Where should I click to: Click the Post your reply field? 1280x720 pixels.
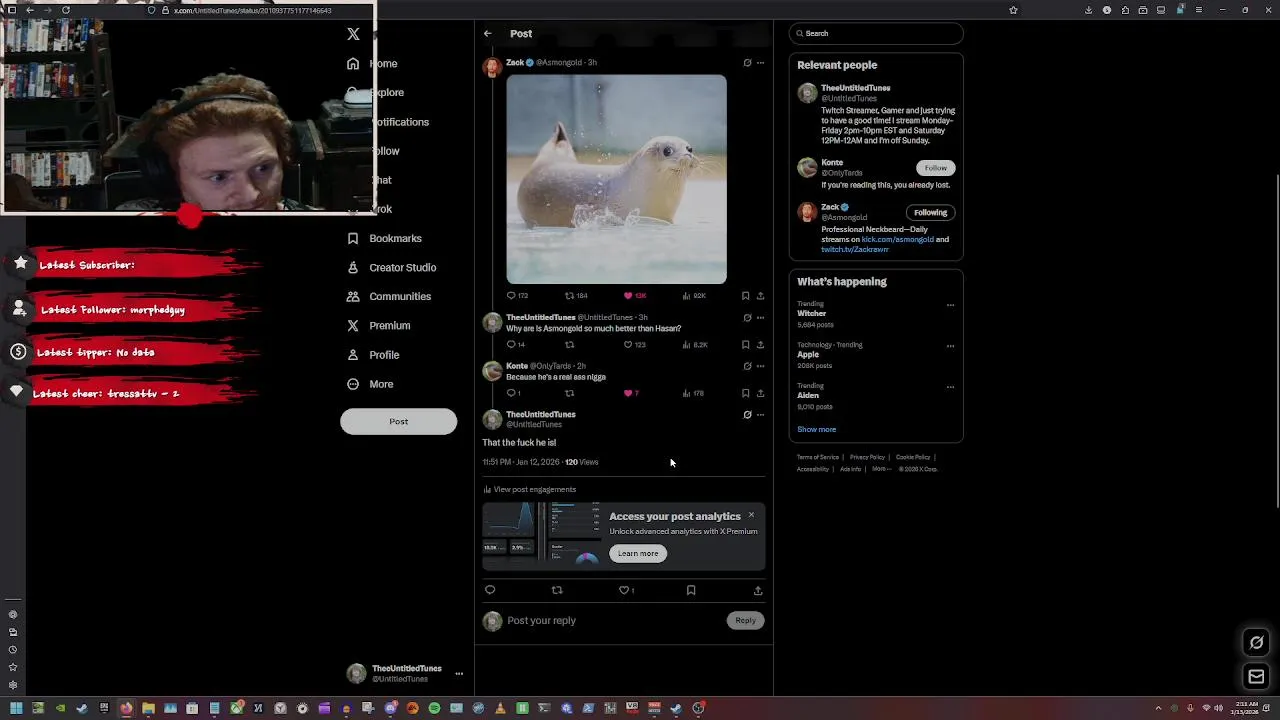coord(612,621)
